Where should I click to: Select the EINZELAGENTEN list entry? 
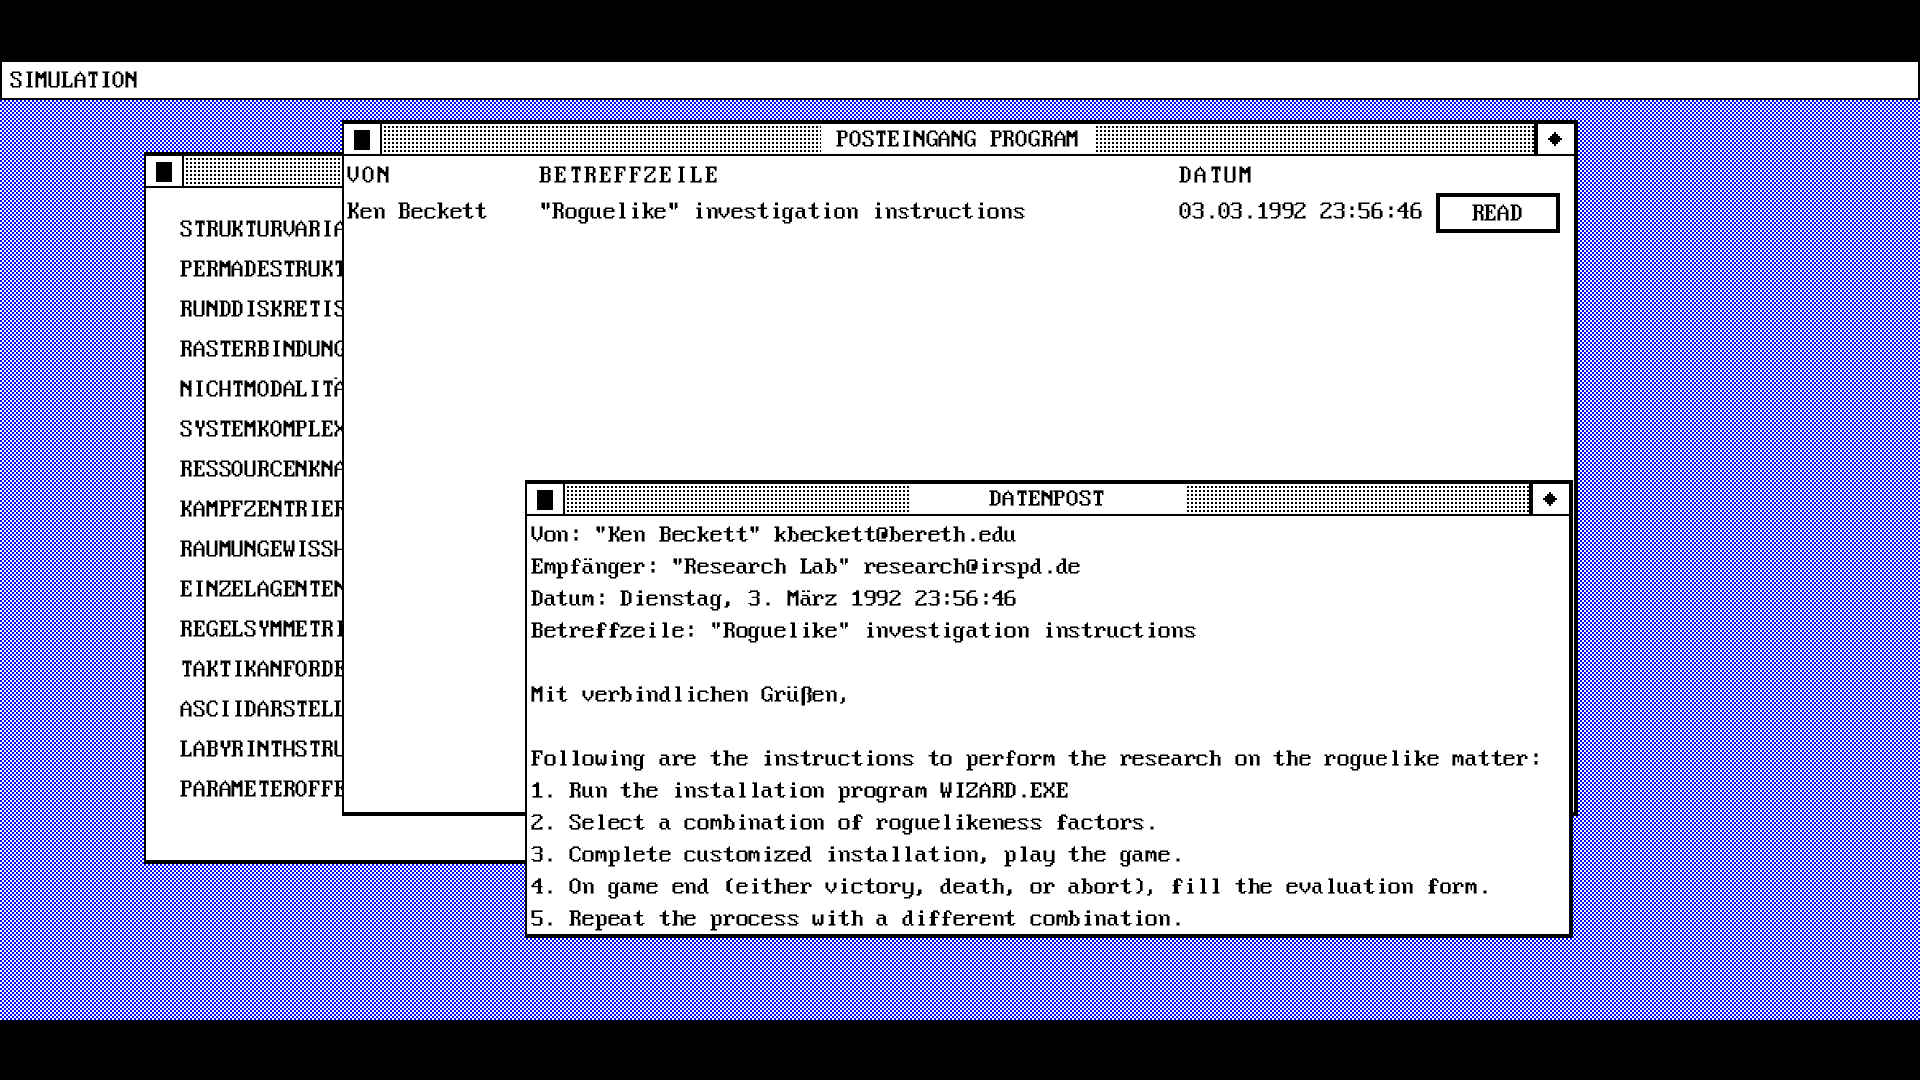tap(260, 589)
